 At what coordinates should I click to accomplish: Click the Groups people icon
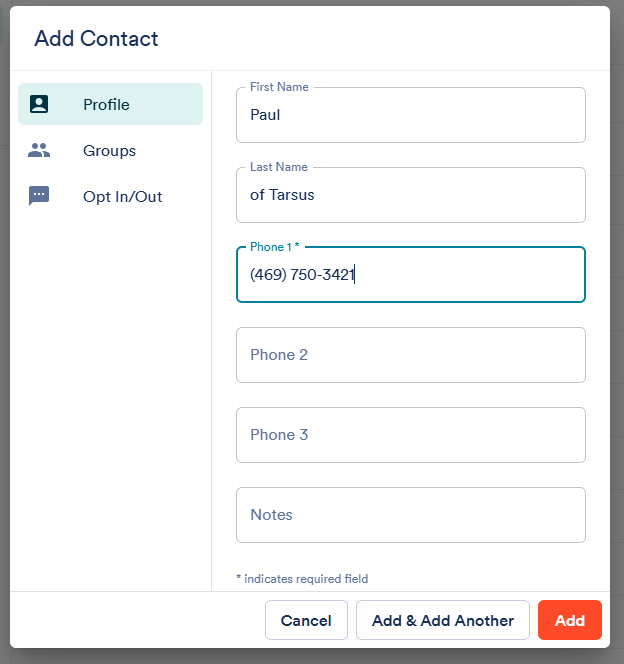pos(39,150)
